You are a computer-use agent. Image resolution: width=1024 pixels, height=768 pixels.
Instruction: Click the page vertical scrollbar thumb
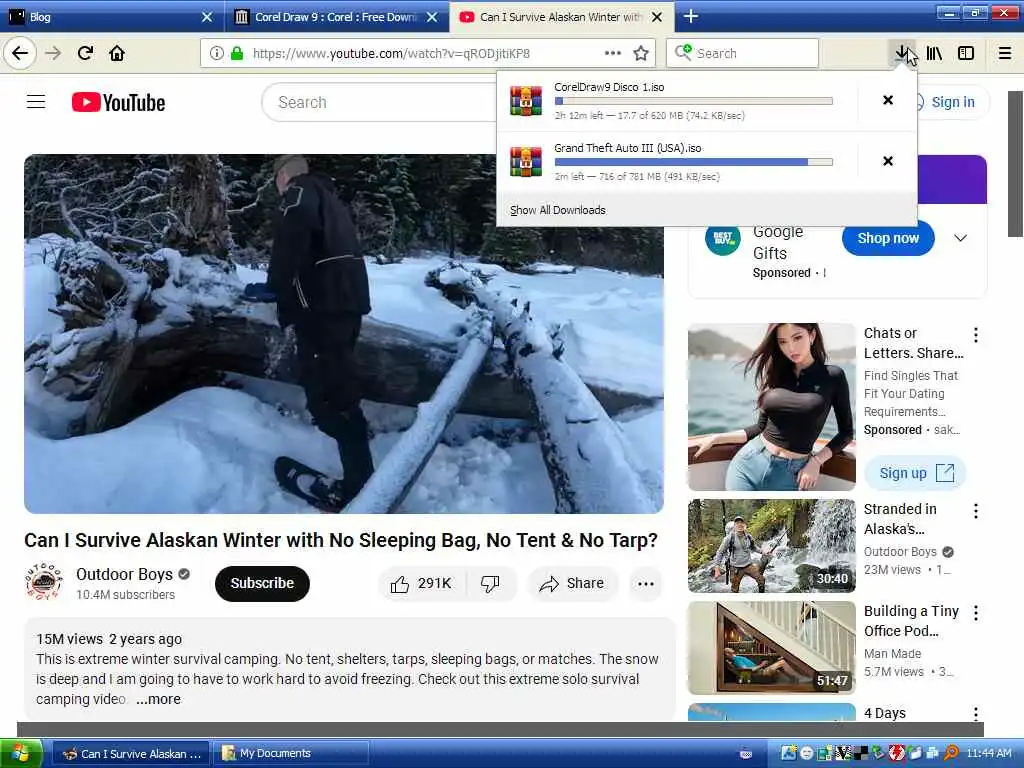pos(1016,164)
